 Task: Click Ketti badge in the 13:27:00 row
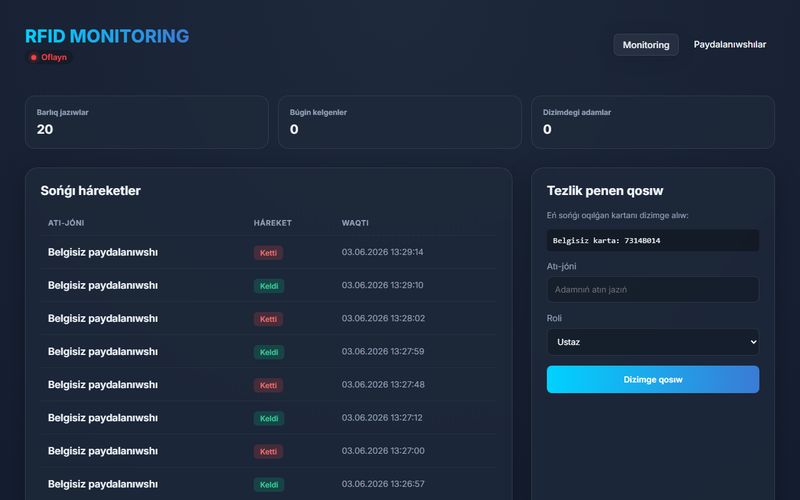click(x=268, y=452)
